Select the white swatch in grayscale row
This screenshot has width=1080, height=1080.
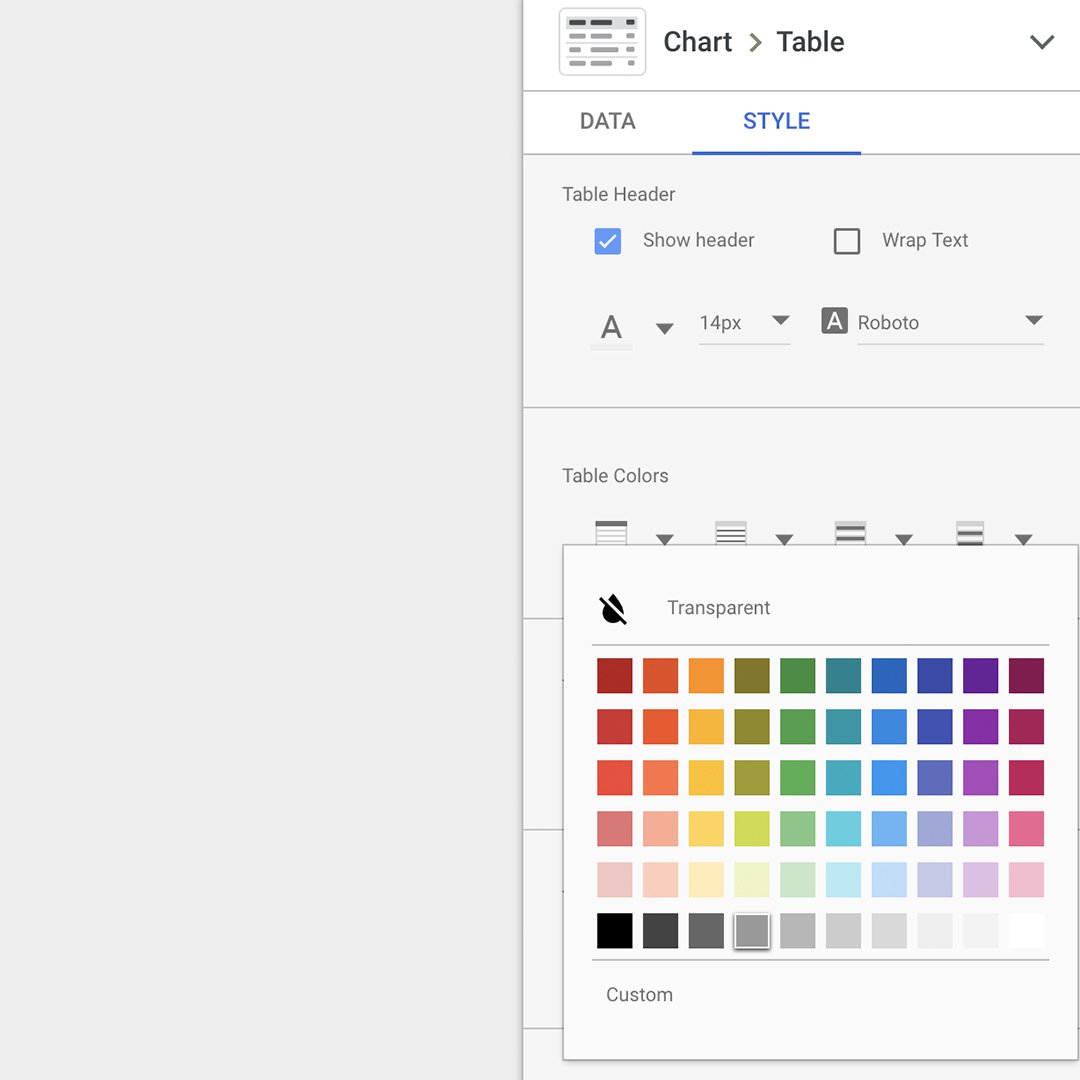(x=1026, y=931)
